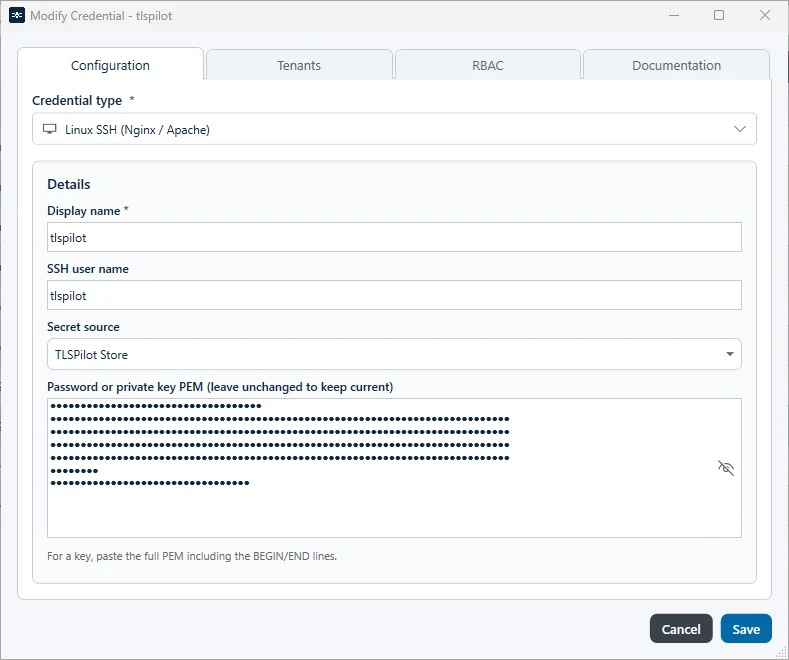This screenshot has height=660, width=789.
Task: Switch to the Configuration tab
Action: pyautogui.click(x=110, y=65)
